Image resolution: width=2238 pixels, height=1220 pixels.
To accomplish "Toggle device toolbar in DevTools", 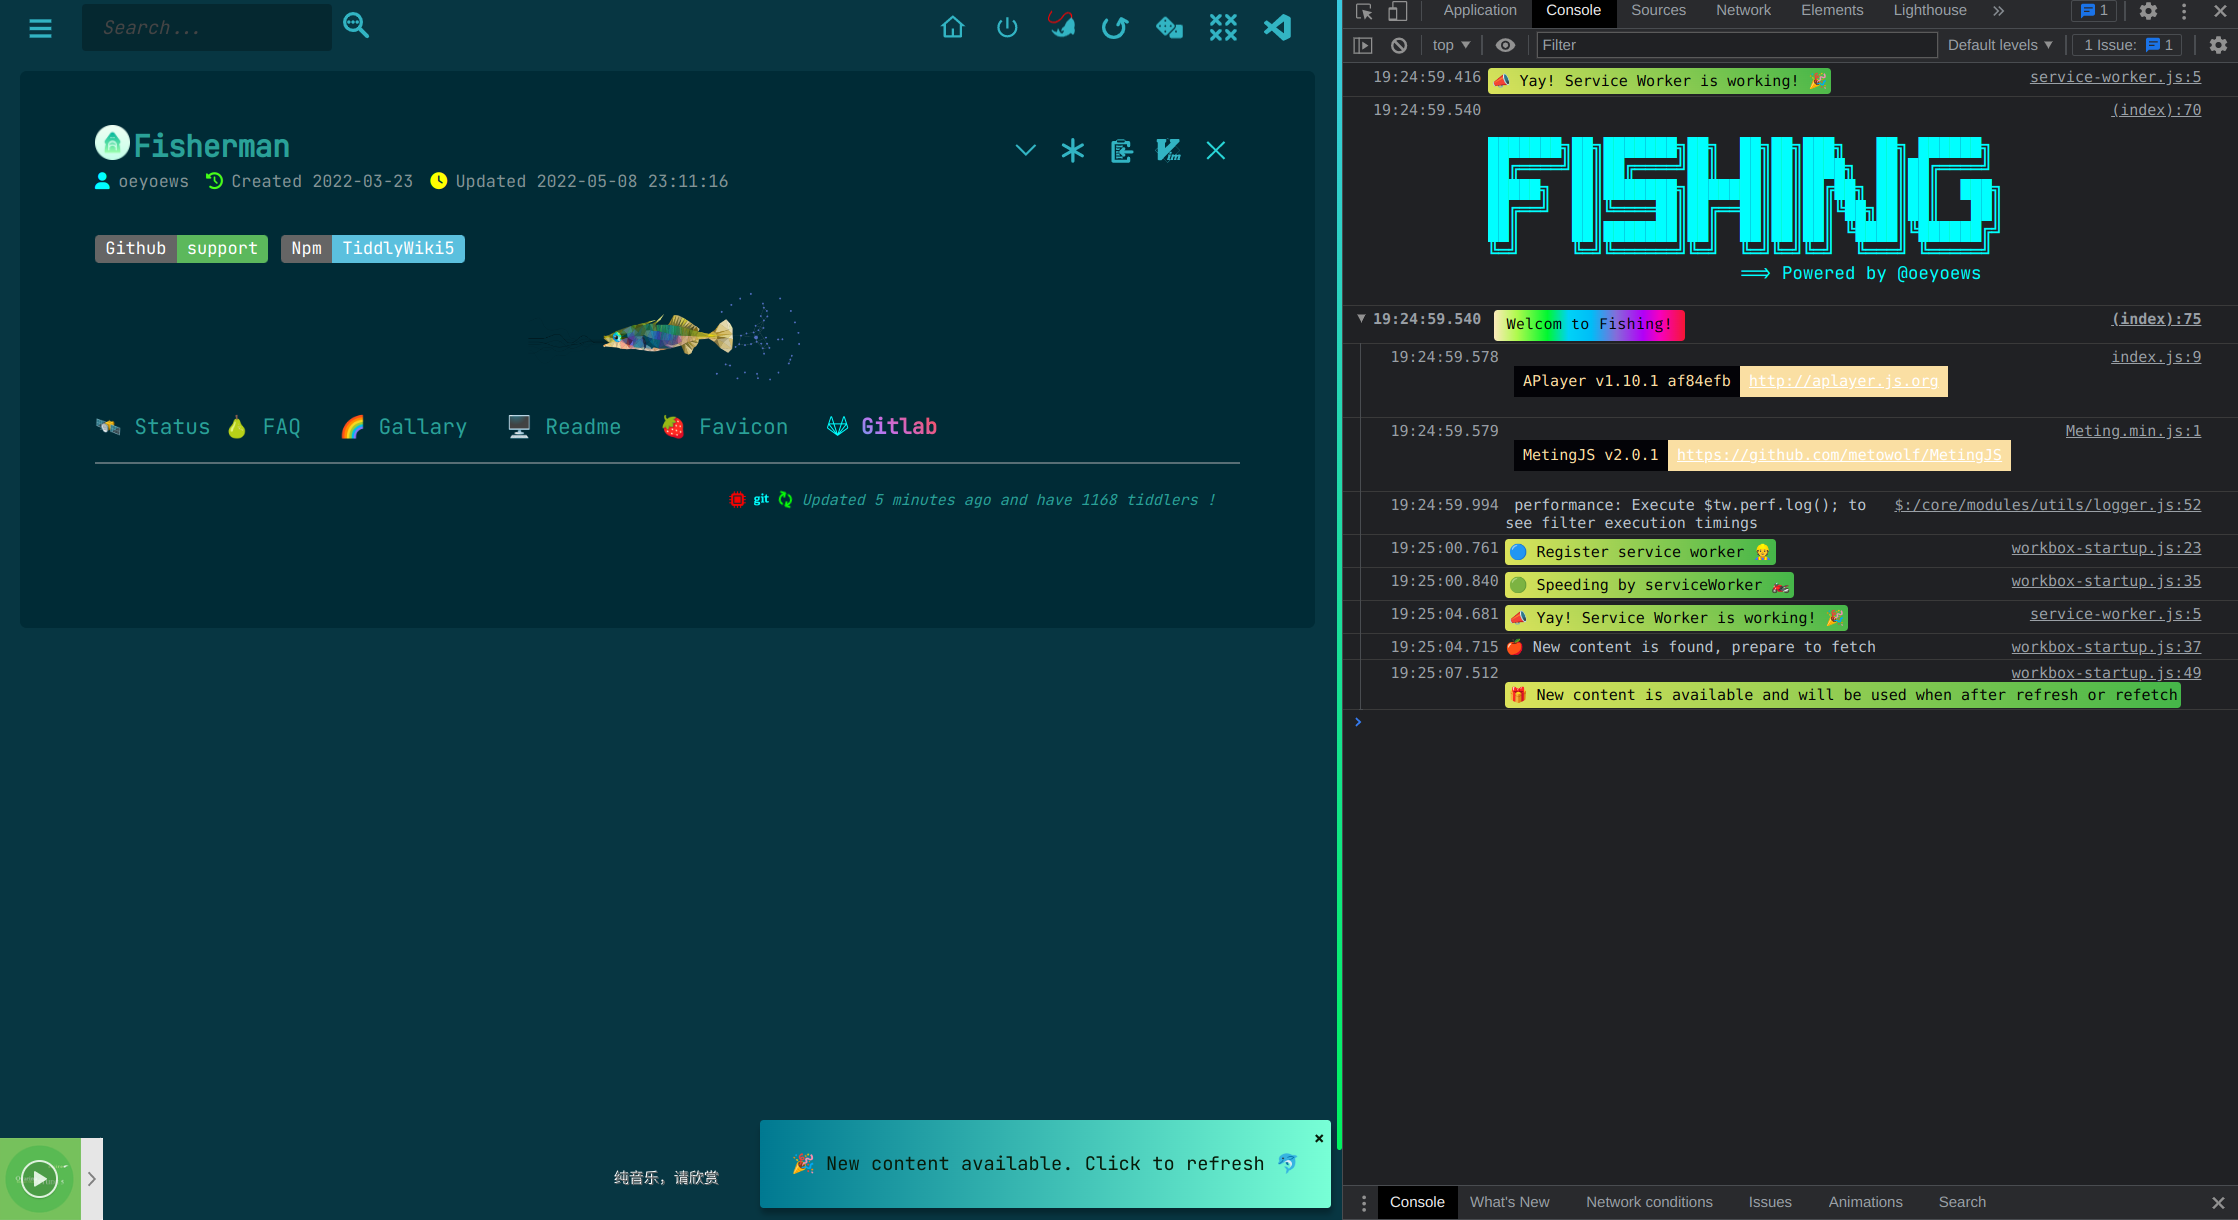I will (1397, 11).
